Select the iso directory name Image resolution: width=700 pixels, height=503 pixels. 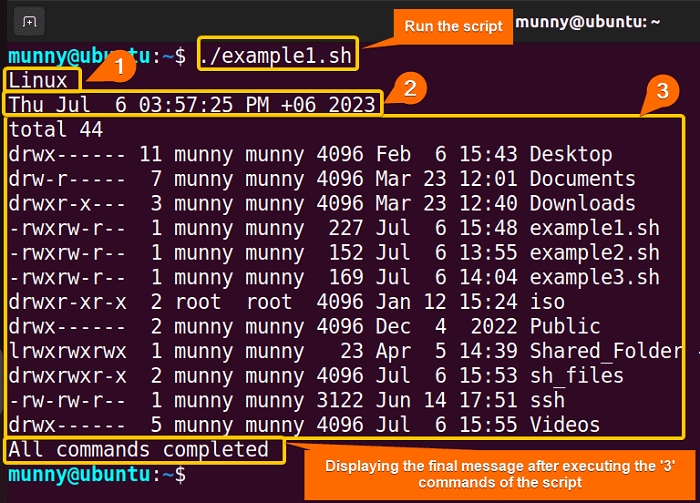click(547, 302)
